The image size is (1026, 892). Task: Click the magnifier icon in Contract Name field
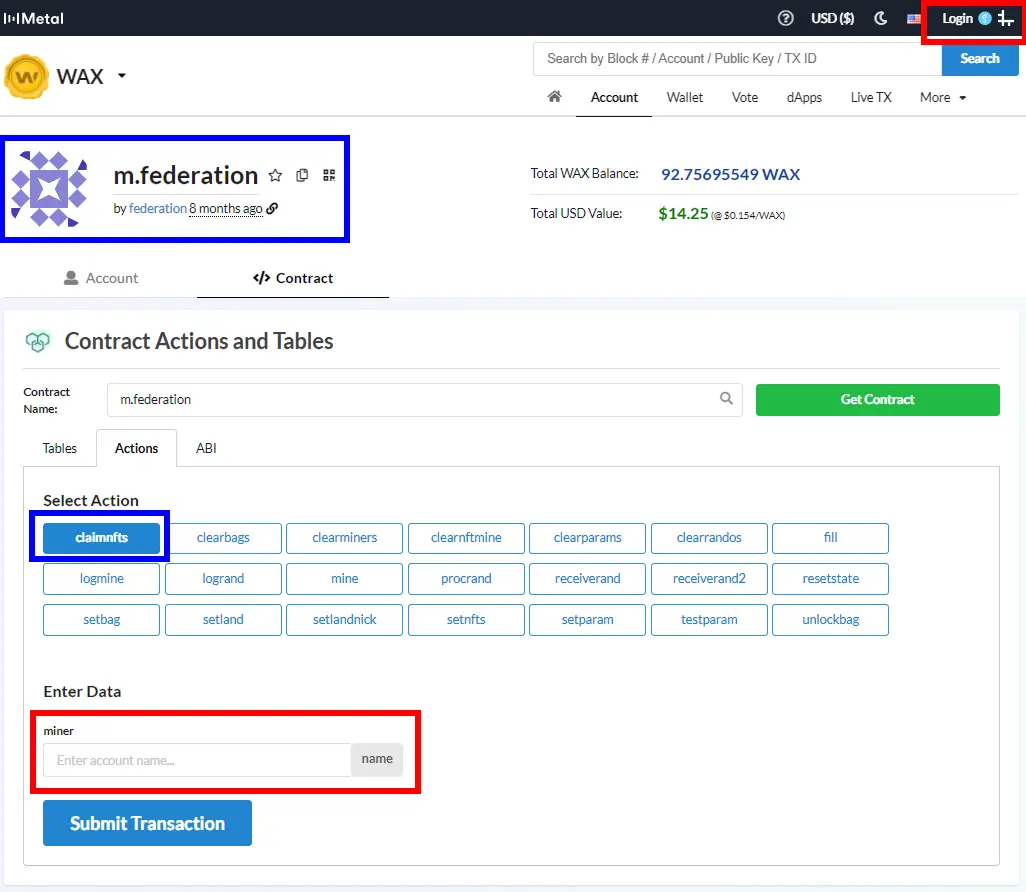726,399
